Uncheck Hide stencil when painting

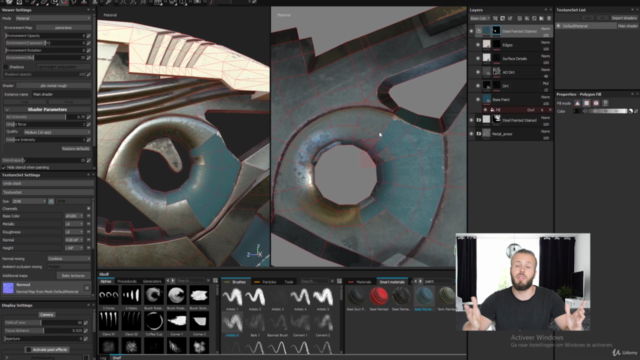pyautogui.click(x=4, y=167)
